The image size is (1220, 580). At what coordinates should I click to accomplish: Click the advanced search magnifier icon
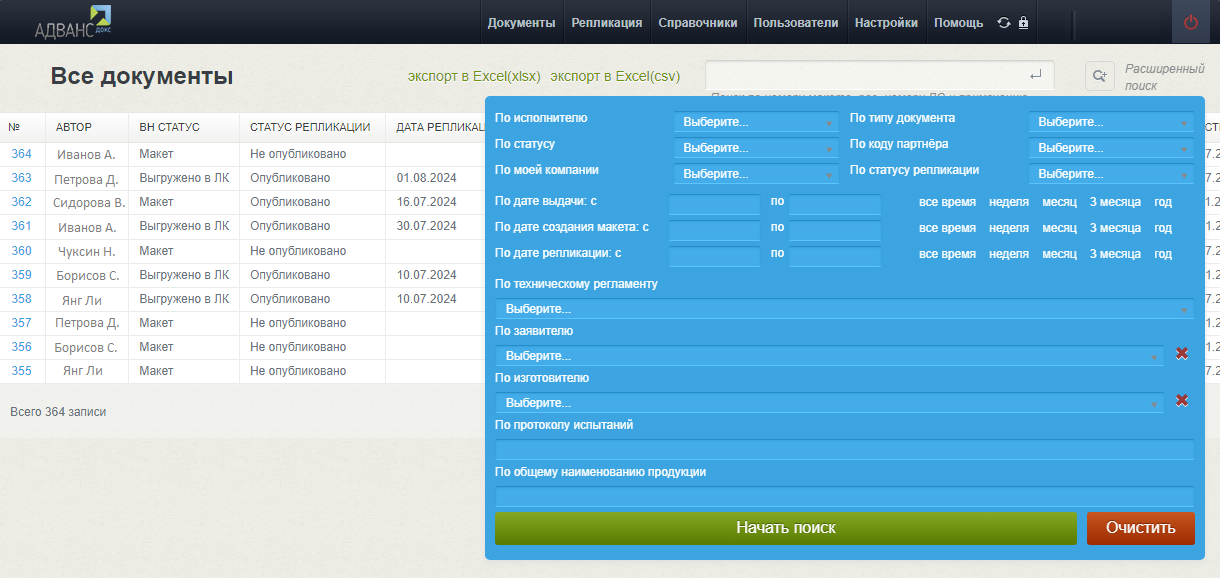tap(1100, 76)
